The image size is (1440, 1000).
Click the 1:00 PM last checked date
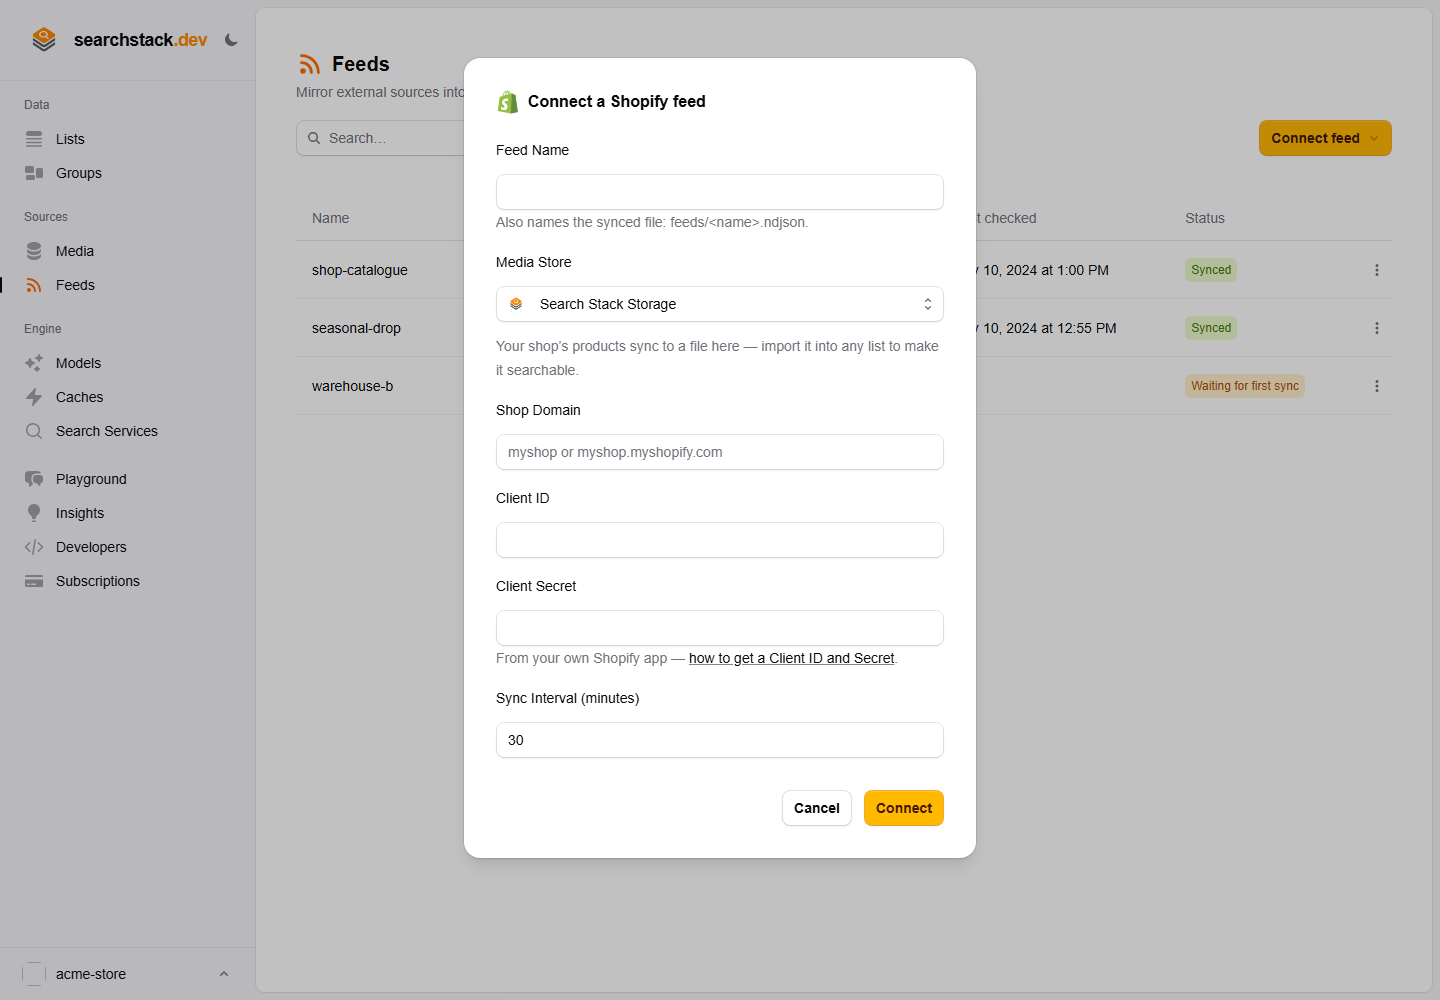pos(1043,270)
